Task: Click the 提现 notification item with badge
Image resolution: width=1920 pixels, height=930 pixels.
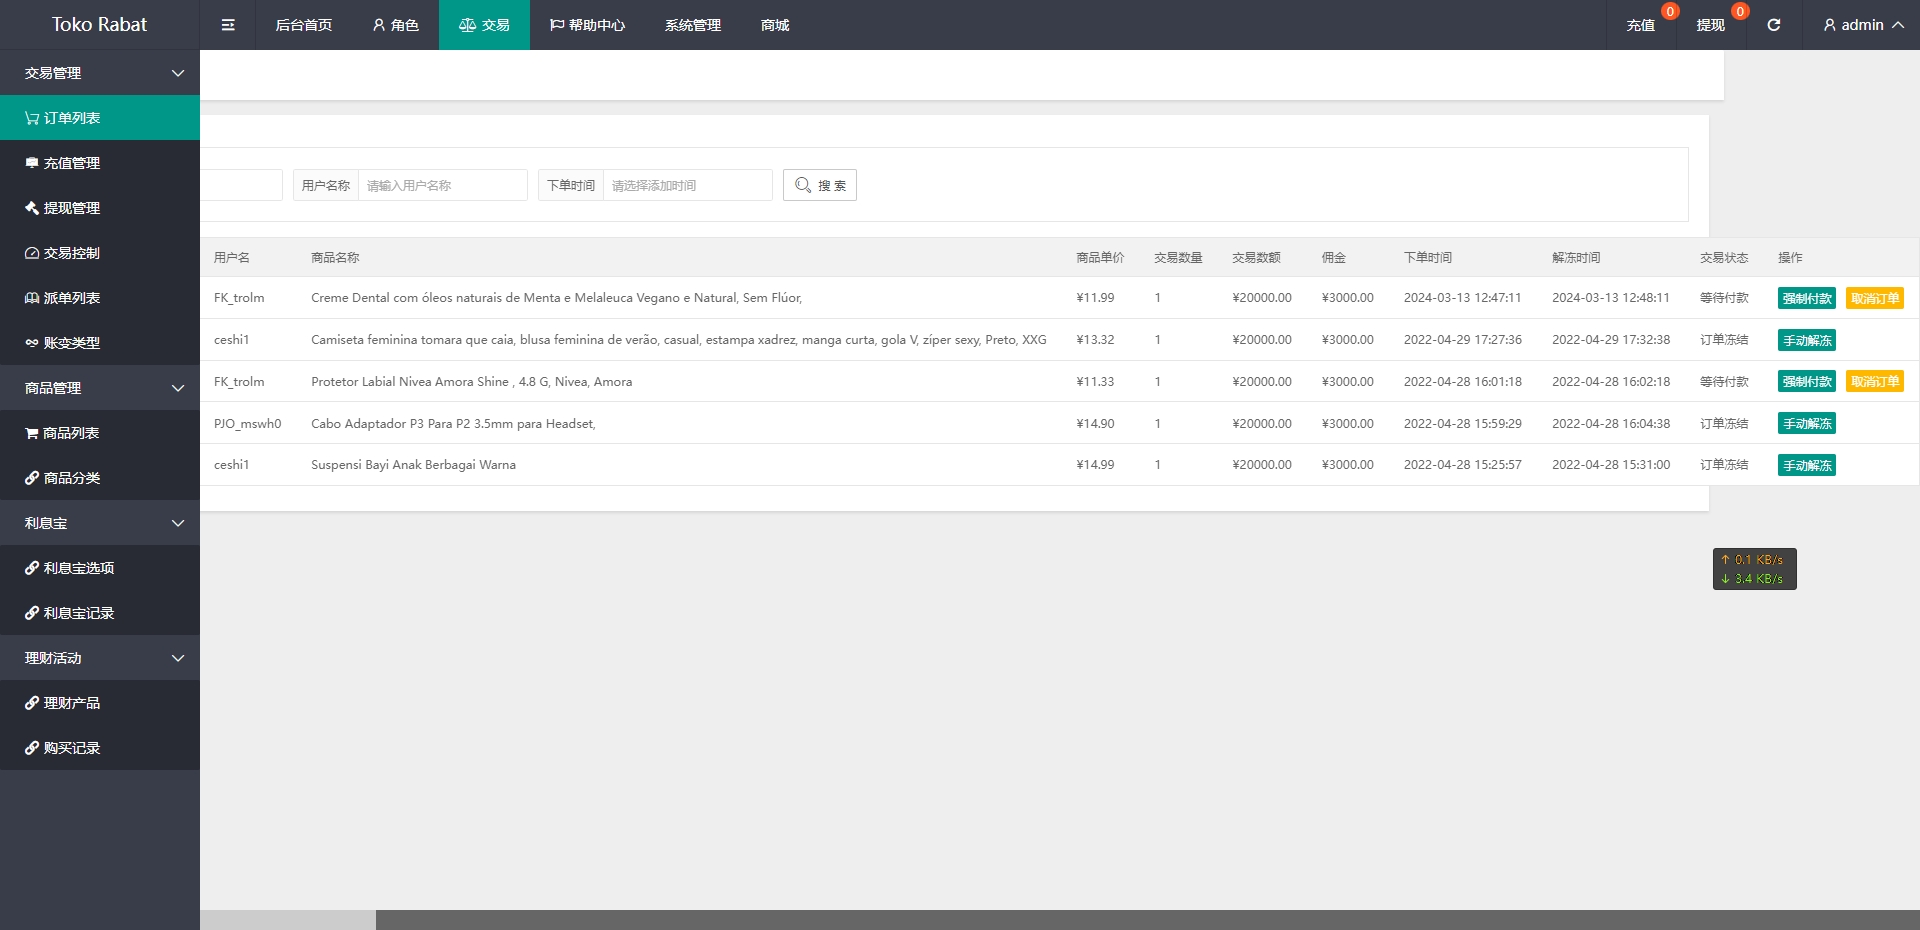Action: pos(1710,25)
